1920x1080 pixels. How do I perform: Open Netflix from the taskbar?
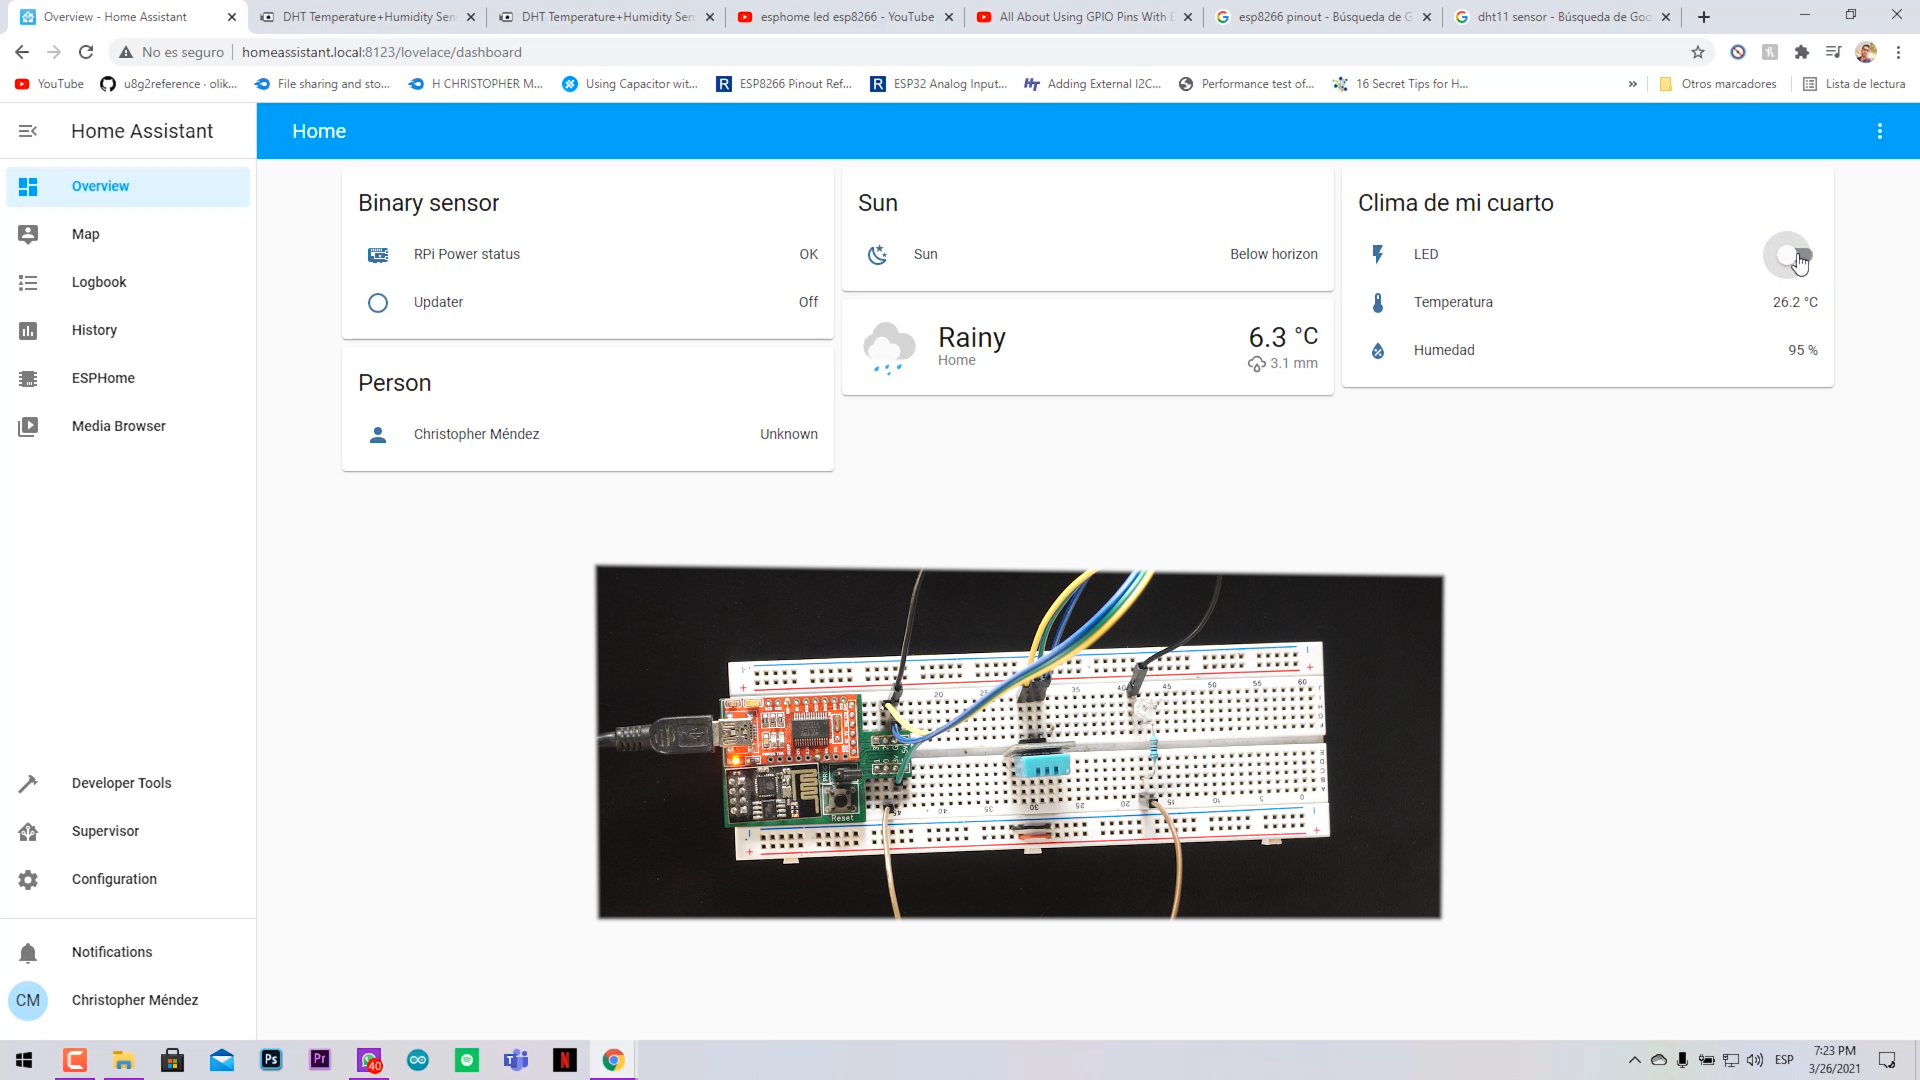coord(565,1060)
